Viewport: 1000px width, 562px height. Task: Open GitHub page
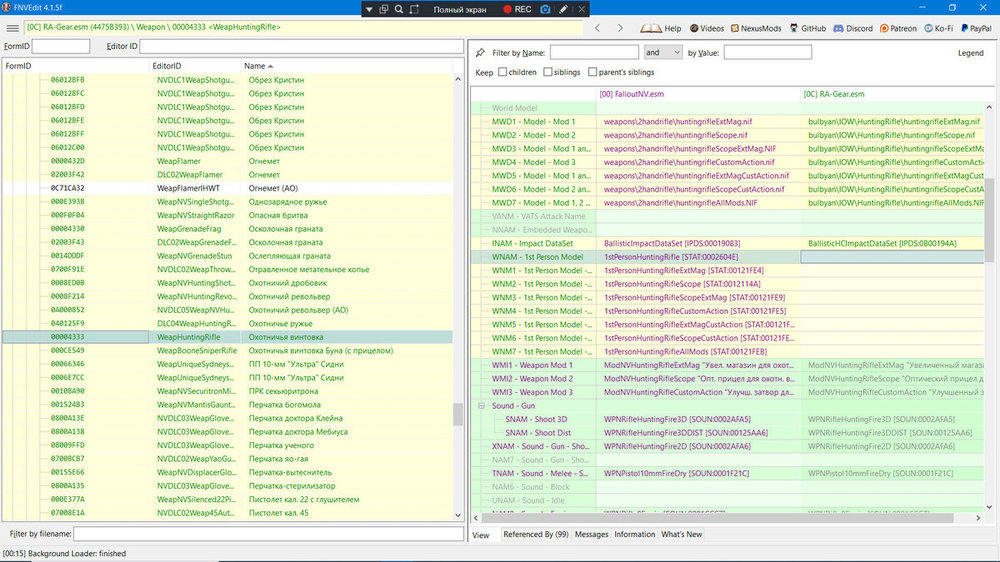(x=807, y=29)
